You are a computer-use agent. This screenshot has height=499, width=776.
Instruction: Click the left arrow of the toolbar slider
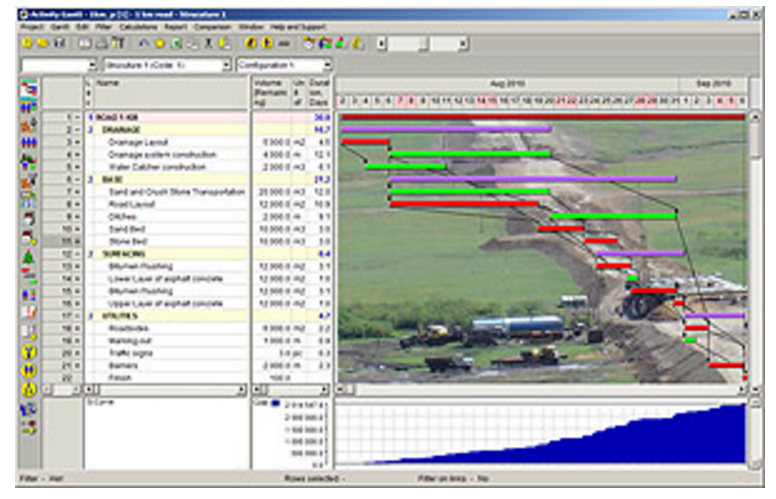(382, 44)
